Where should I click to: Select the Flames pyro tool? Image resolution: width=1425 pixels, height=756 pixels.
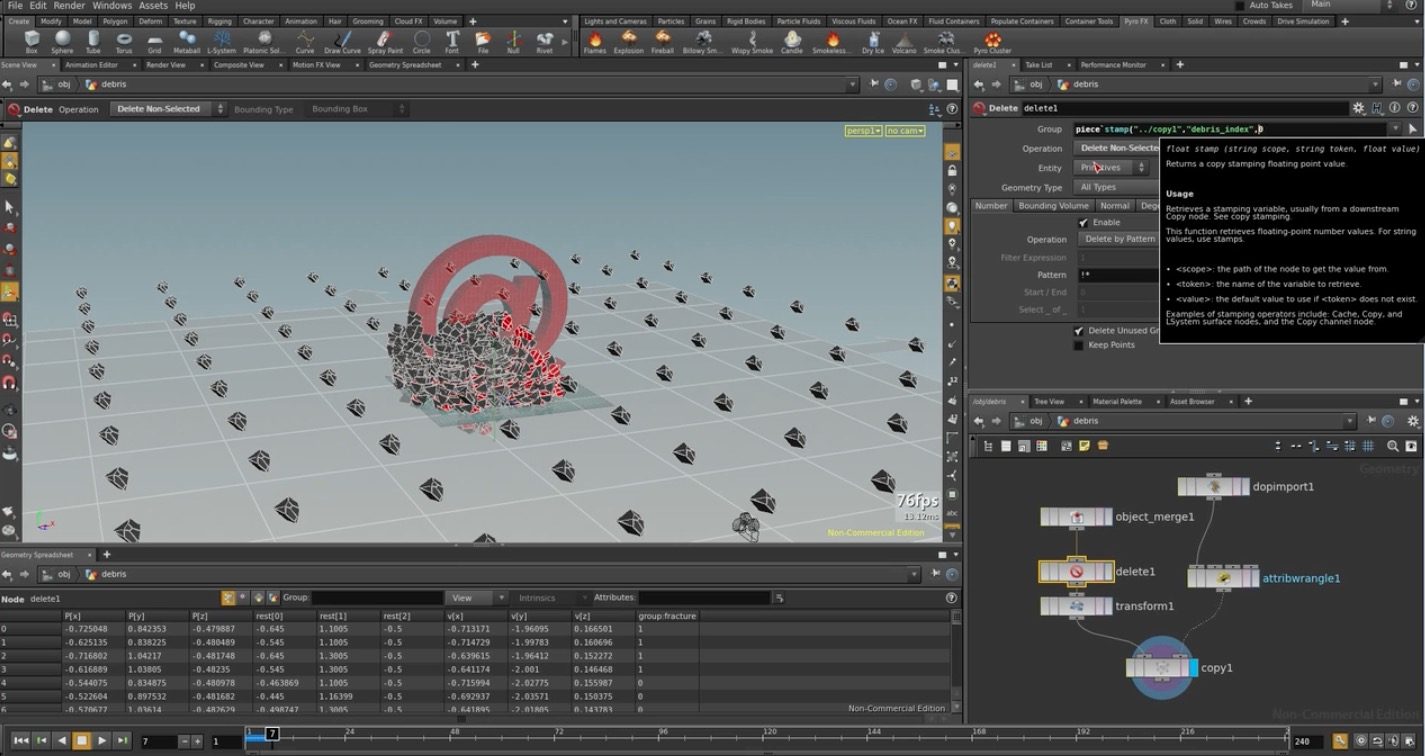pos(595,42)
